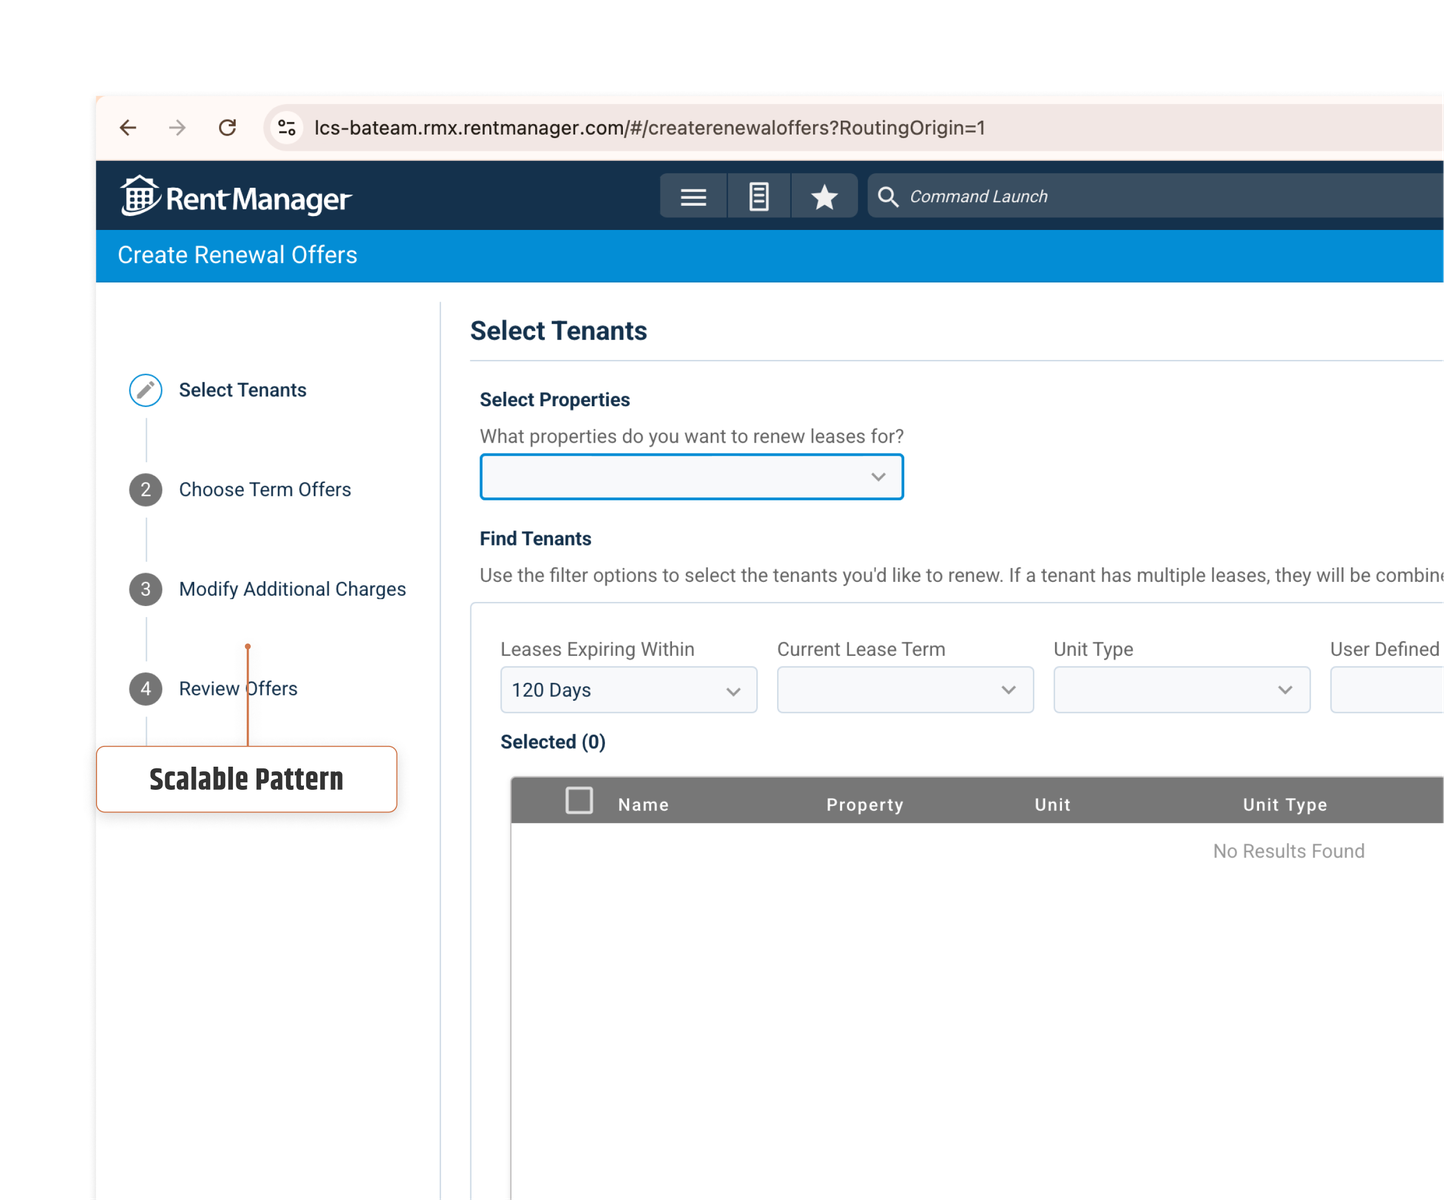Open the hamburger main menu
The image size is (1444, 1200).
(x=693, y=197)
